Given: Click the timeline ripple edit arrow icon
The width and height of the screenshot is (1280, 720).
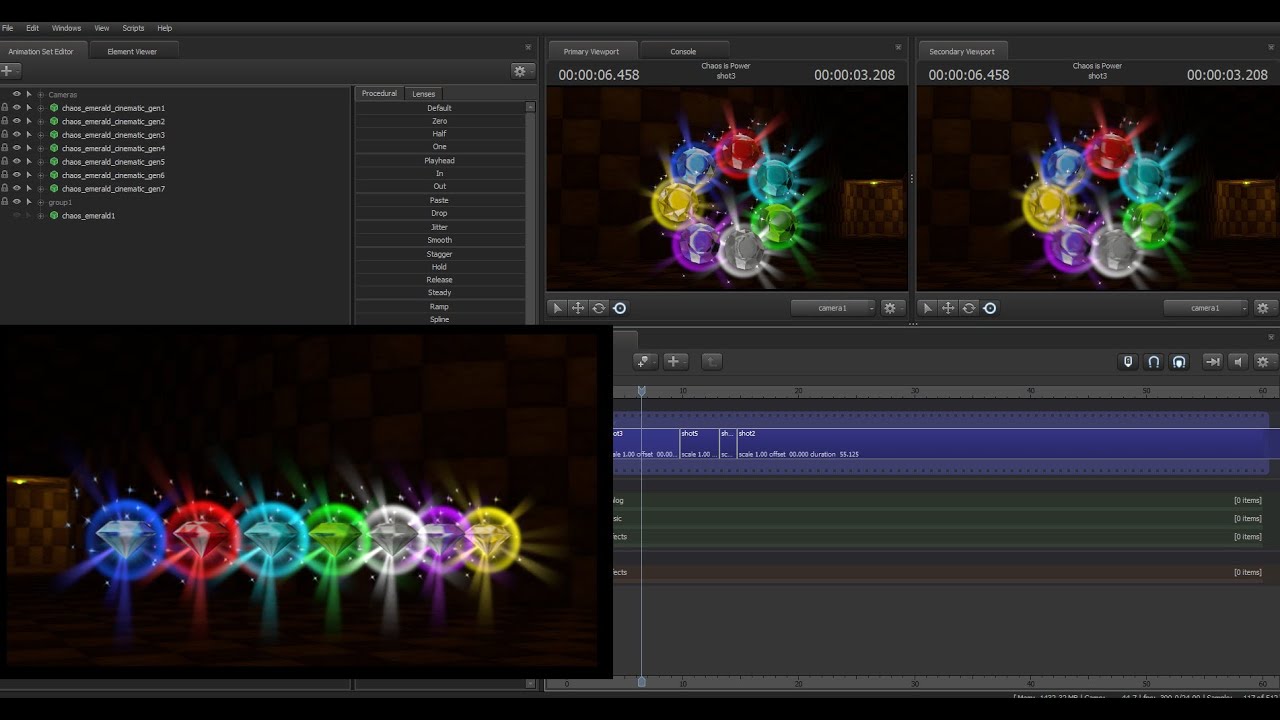Looking at the screenshot, I should (1212, 362).
